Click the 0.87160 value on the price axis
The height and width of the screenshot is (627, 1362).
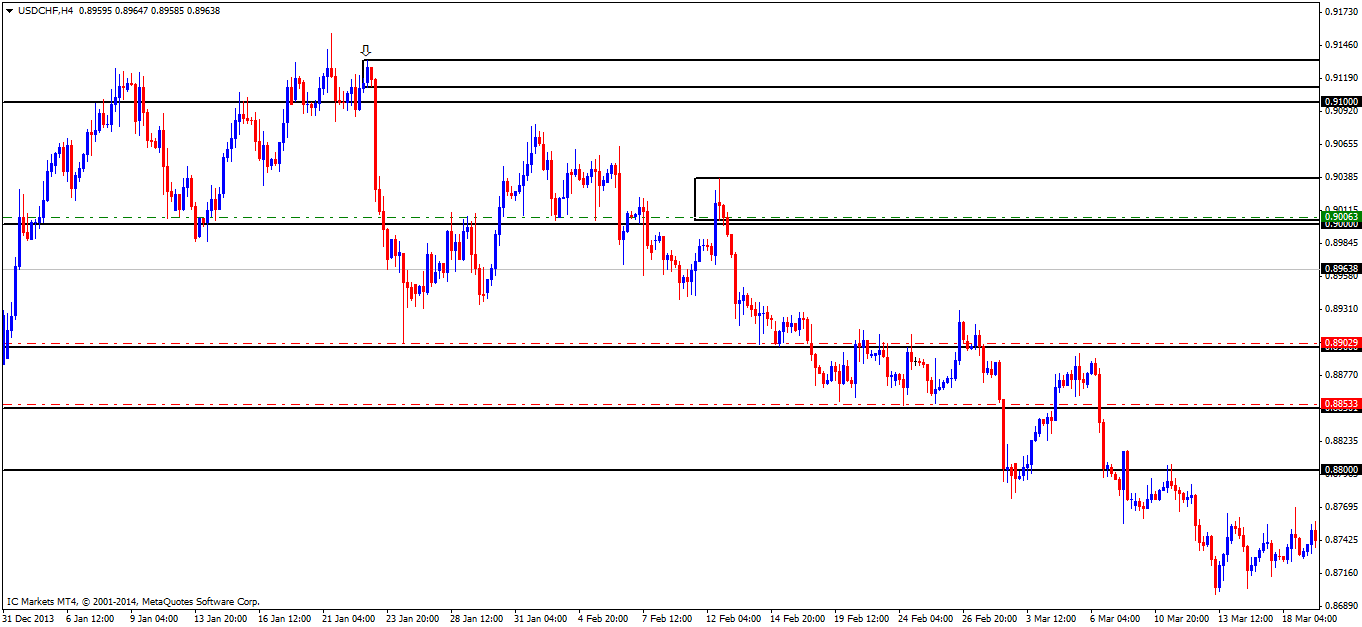point(1341,573)
